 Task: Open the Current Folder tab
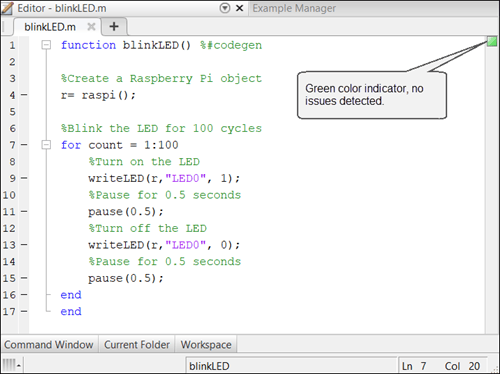tap(137, 345)
